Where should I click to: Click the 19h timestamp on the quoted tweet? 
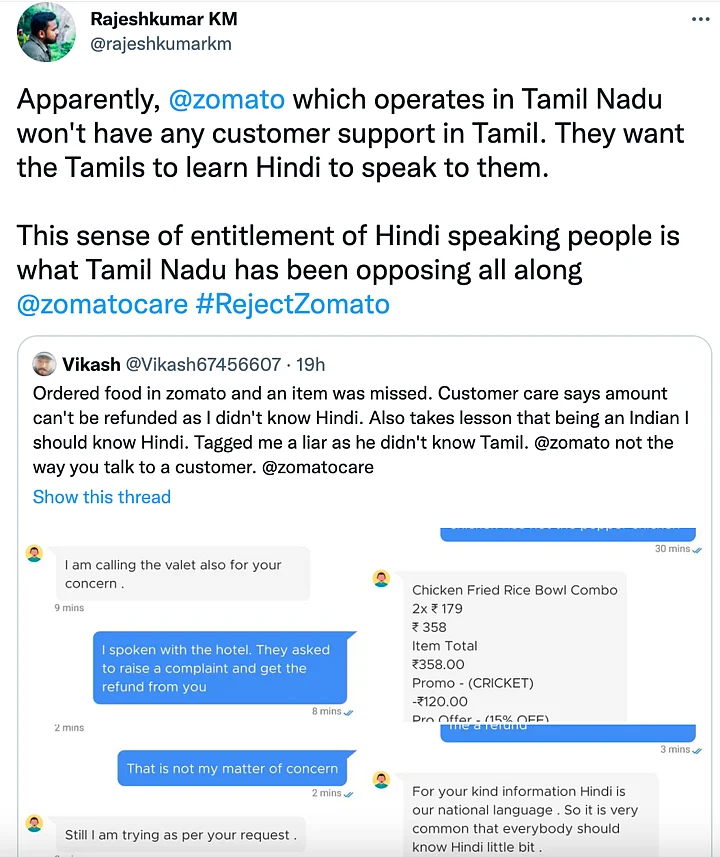[x=308, y=364]
